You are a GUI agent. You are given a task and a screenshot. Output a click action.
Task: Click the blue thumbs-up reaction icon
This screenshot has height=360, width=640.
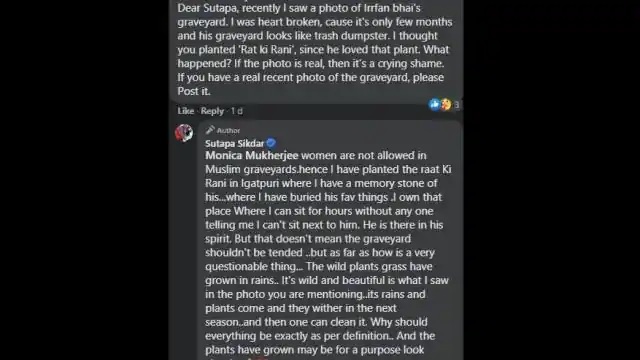click(x=434, y=104)
